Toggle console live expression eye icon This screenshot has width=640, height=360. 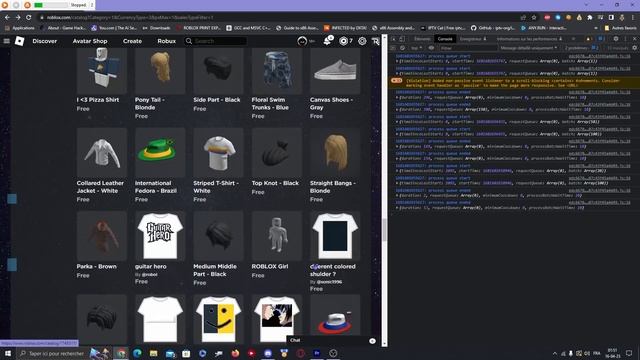pos(431,48)
